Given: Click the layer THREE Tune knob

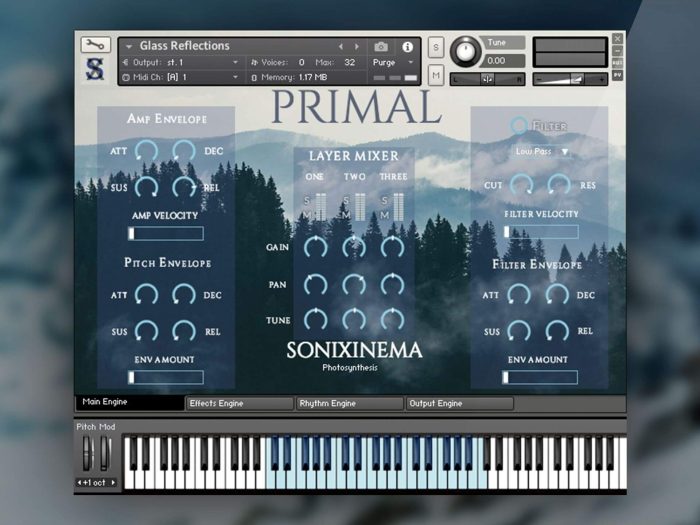Looking at the screenshot, I should pyautogui.click(x=392, y=319).
